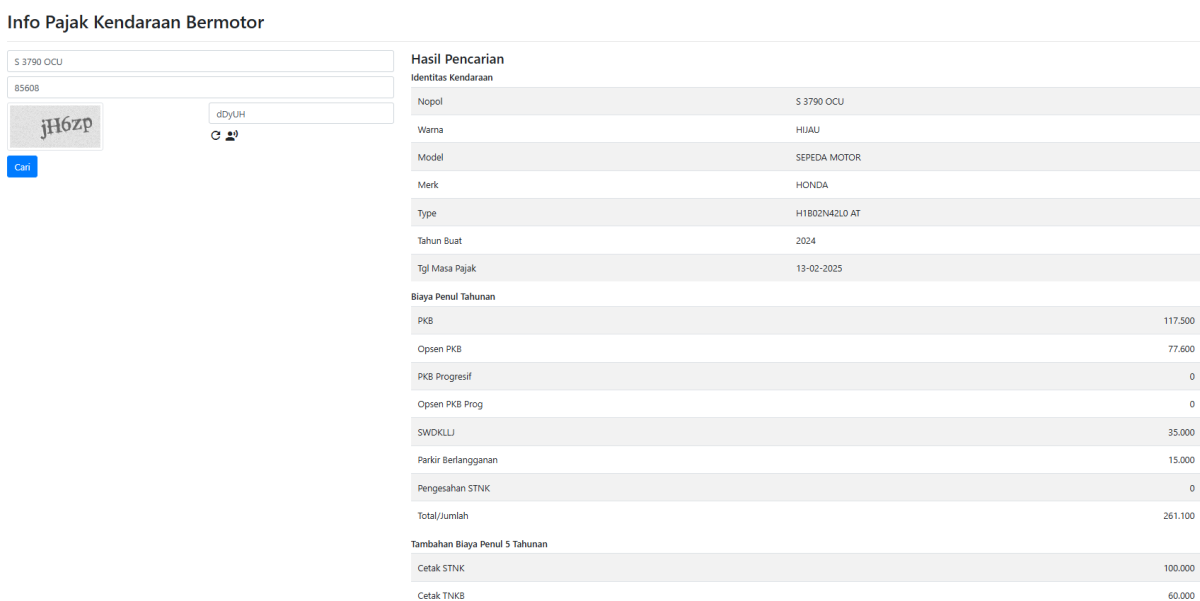Select the 117.500 PKB amount

coord(1179,320)
